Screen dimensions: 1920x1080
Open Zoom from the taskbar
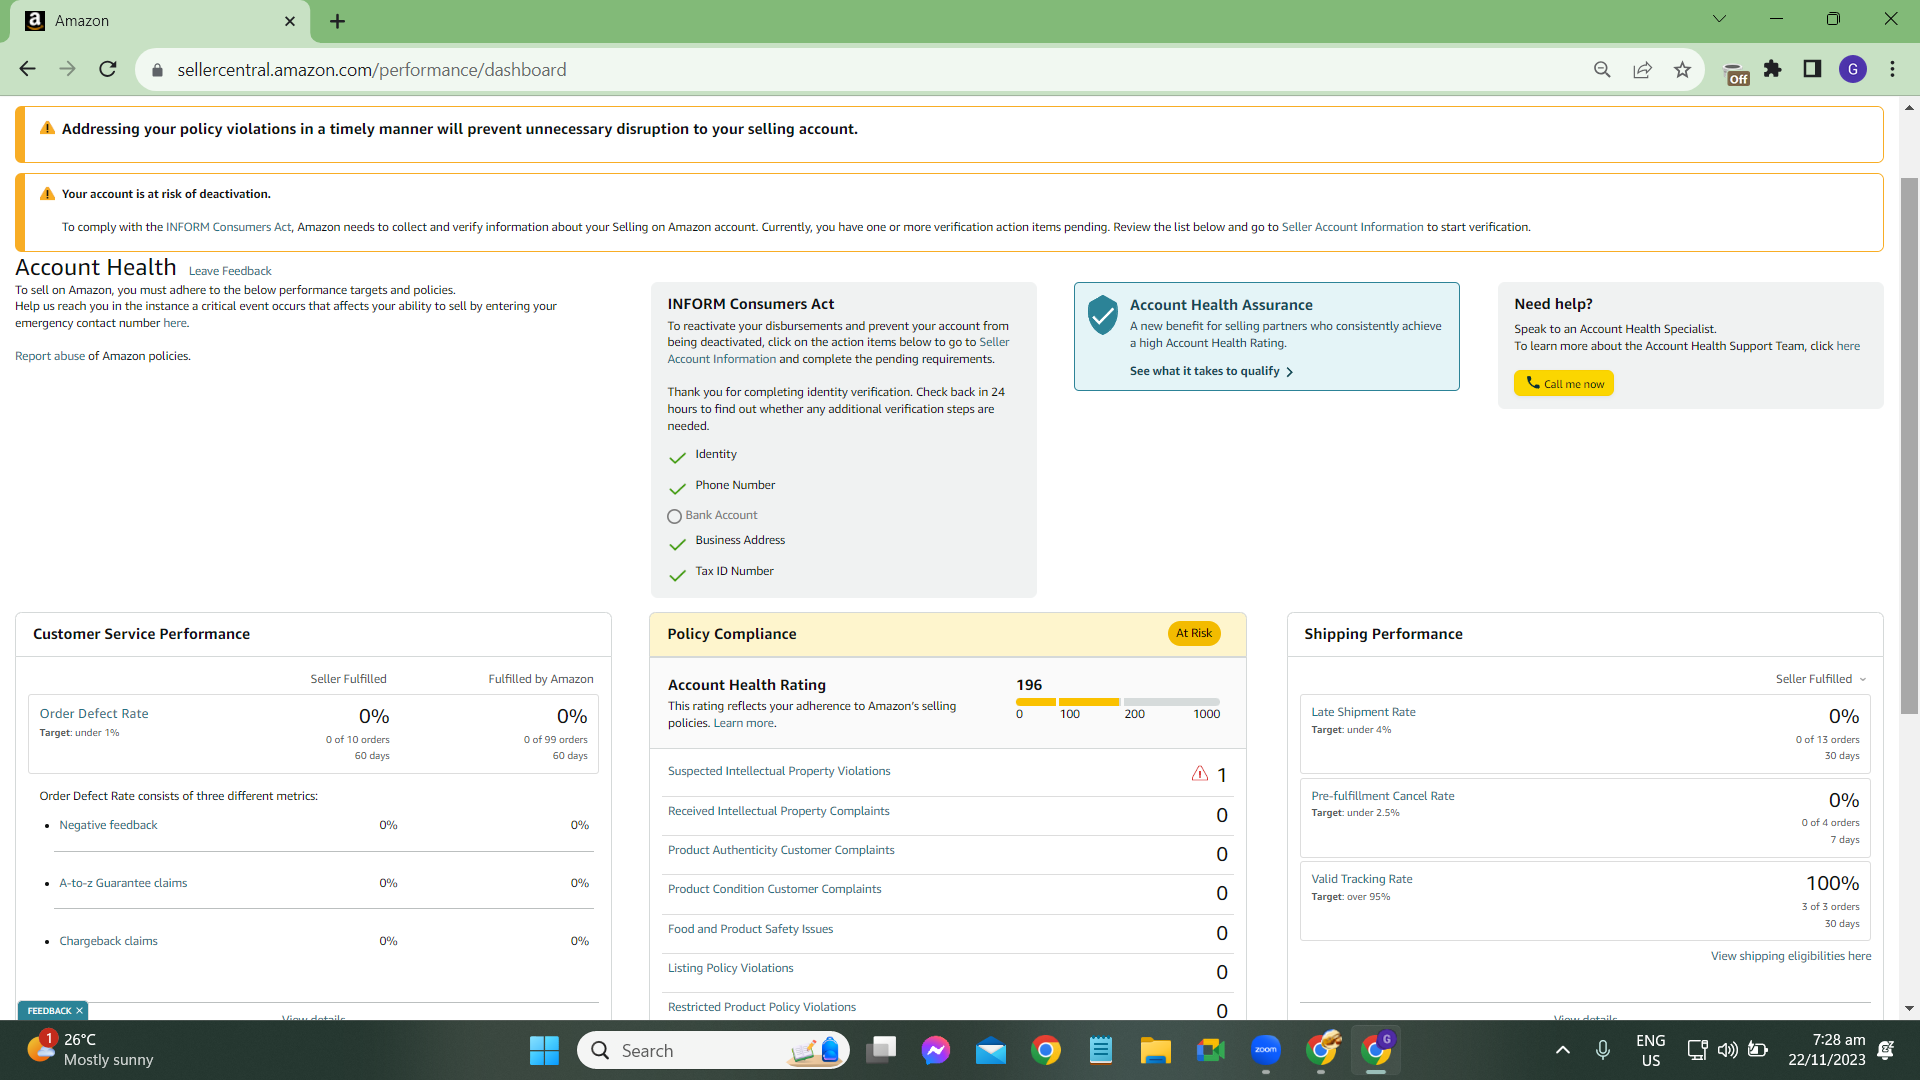coord(1266,1050)
